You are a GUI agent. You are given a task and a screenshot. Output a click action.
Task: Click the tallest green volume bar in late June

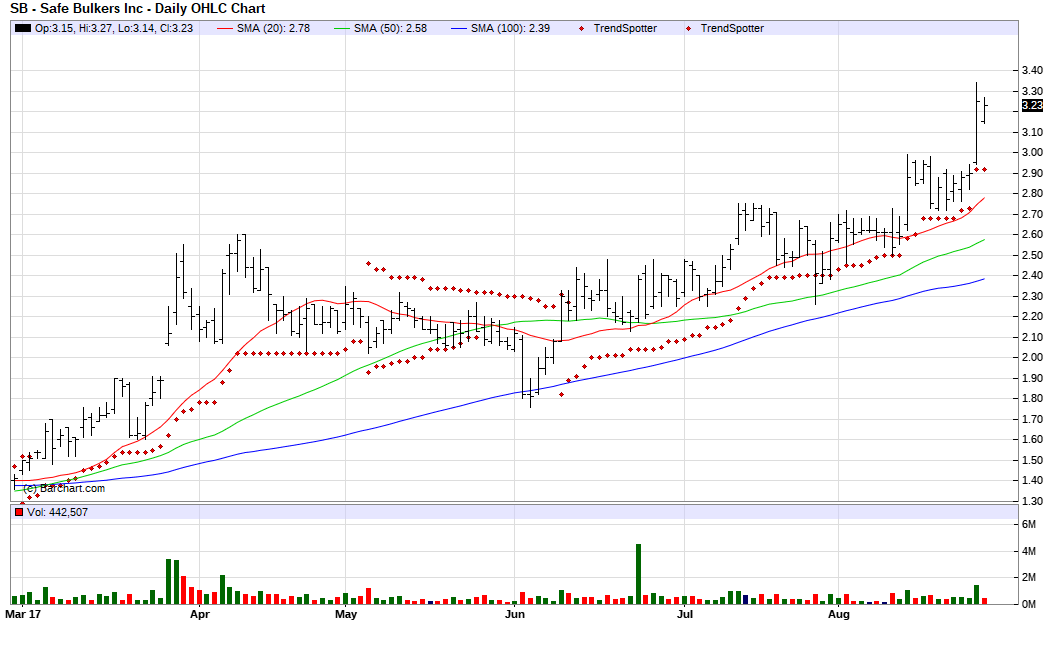[638, 574]
